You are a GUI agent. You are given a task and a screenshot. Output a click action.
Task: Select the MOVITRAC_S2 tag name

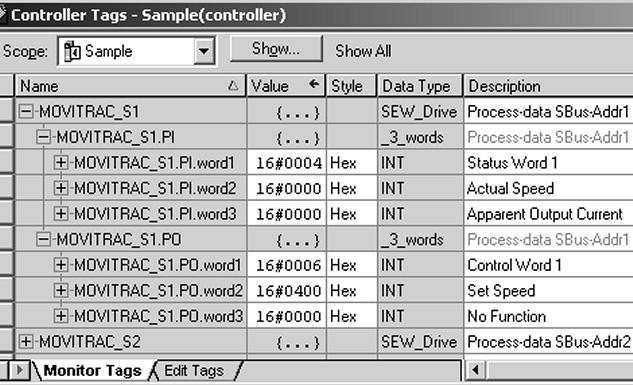pos(90,342)
